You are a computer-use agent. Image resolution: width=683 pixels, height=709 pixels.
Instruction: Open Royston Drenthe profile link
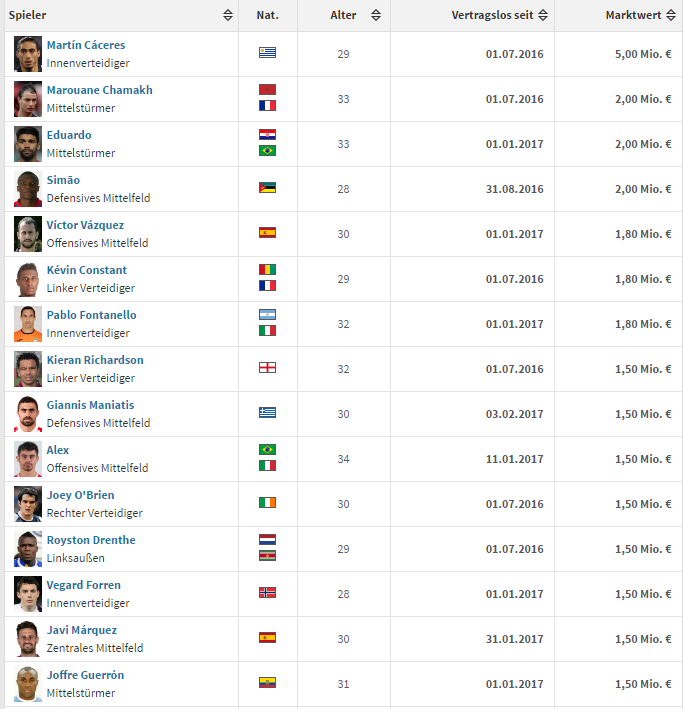tap(91, 540)
